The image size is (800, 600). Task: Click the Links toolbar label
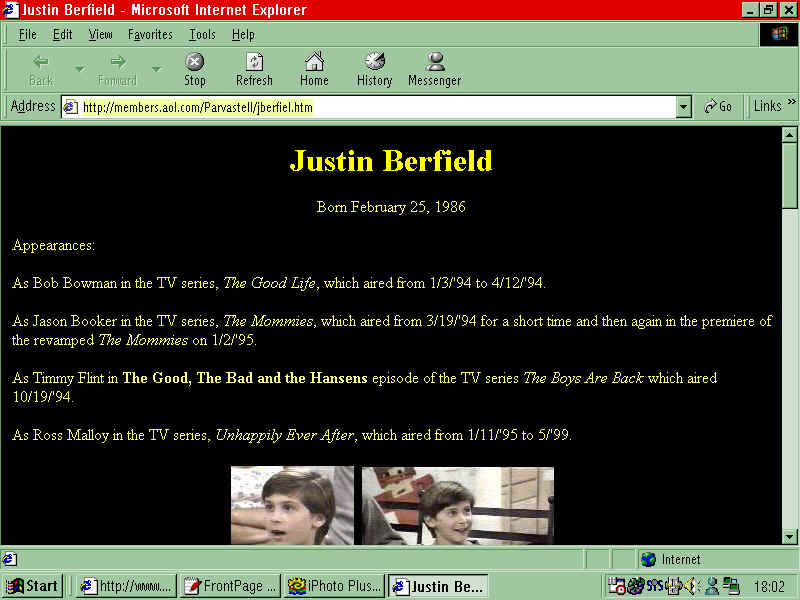point(767,106)
